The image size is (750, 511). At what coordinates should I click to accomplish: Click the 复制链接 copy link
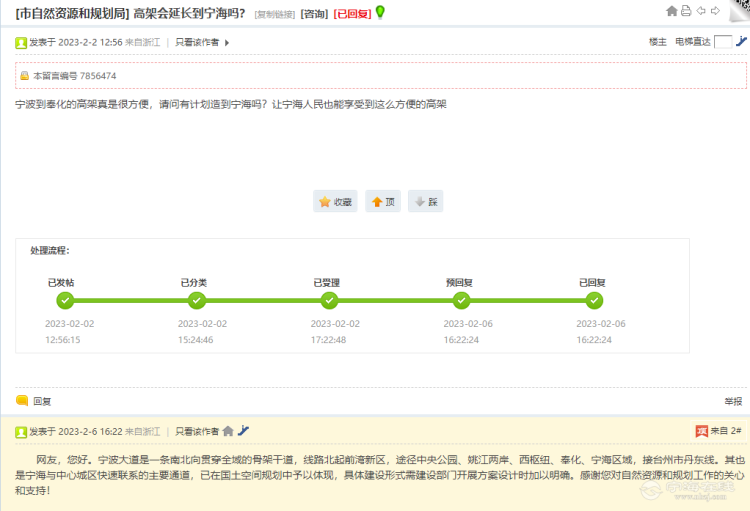275,14
